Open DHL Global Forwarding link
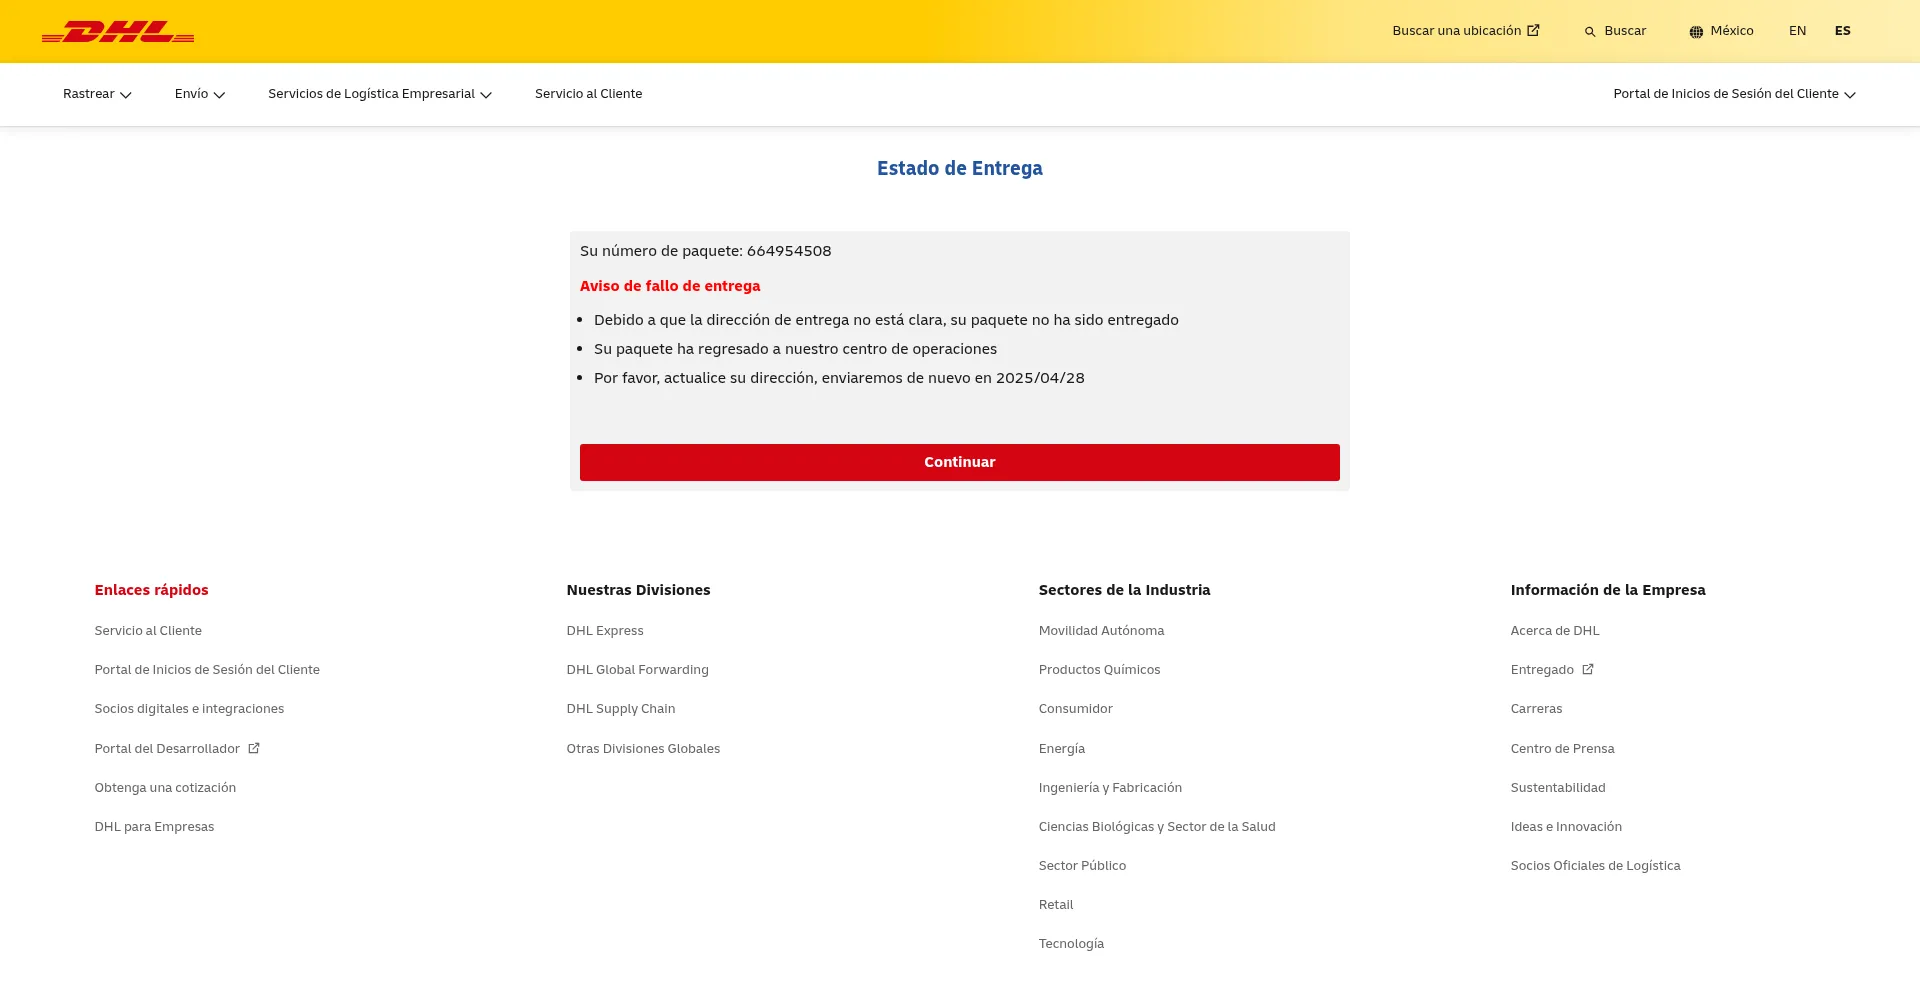The width and height of the screenshot is (1920, 993). point(637,669)
